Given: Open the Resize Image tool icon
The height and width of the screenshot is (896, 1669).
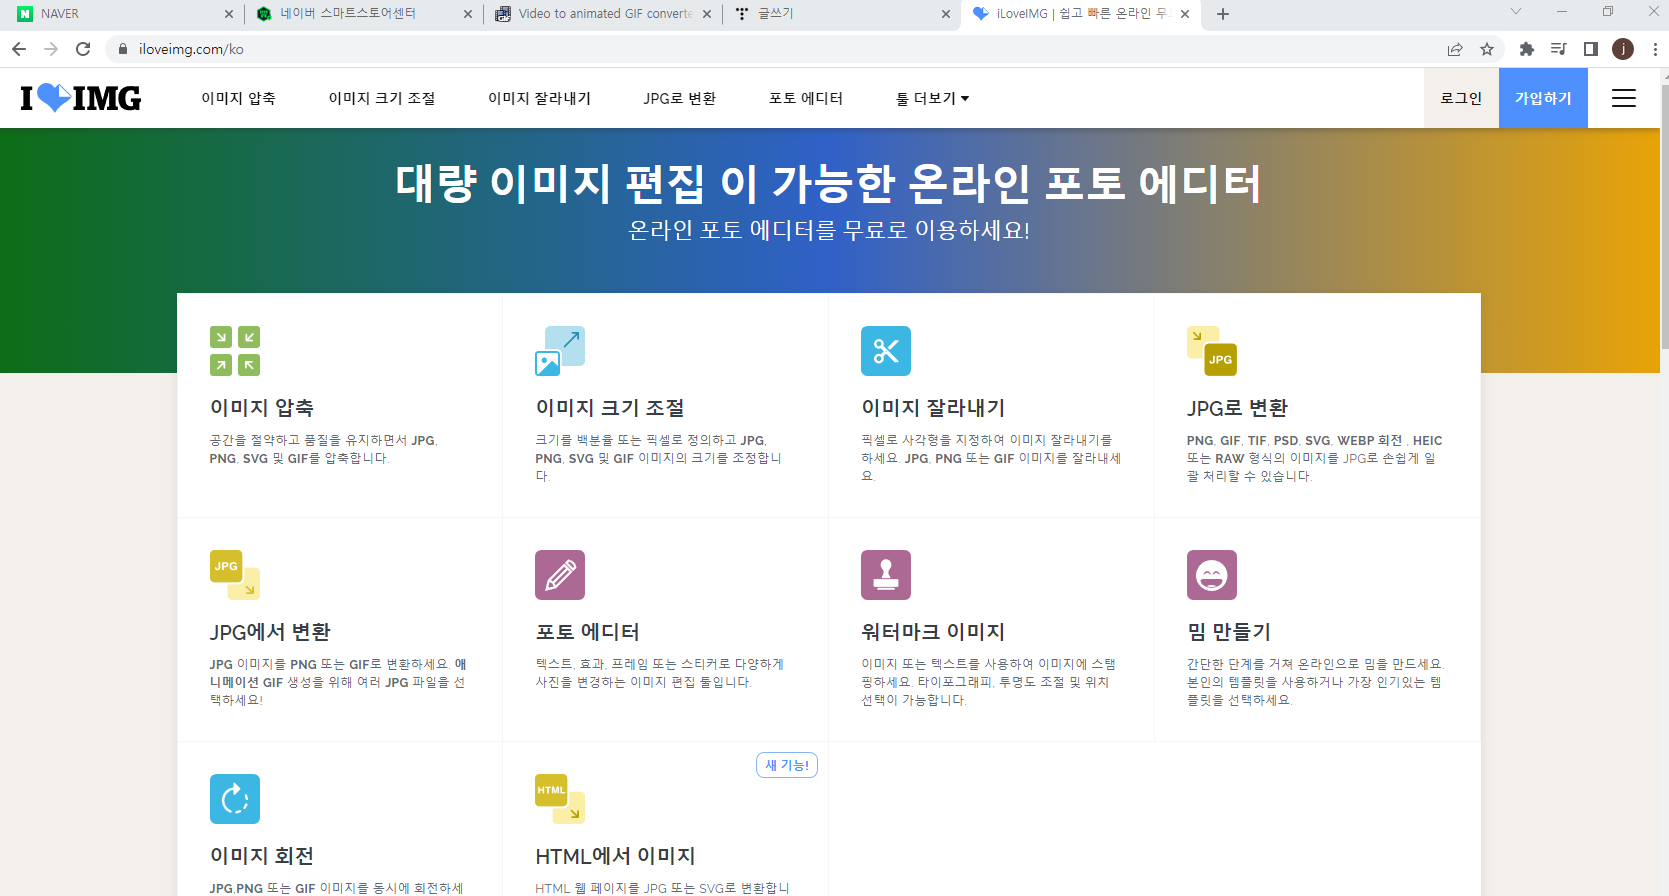Looking at the screenshot, I should pos(560,351).
